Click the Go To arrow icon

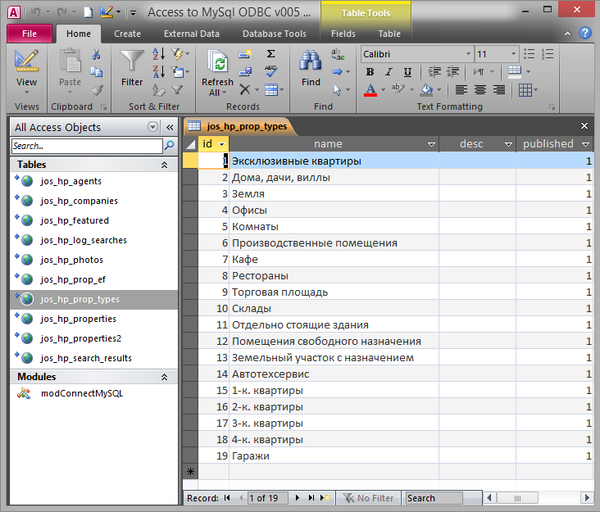pos(338,72)
